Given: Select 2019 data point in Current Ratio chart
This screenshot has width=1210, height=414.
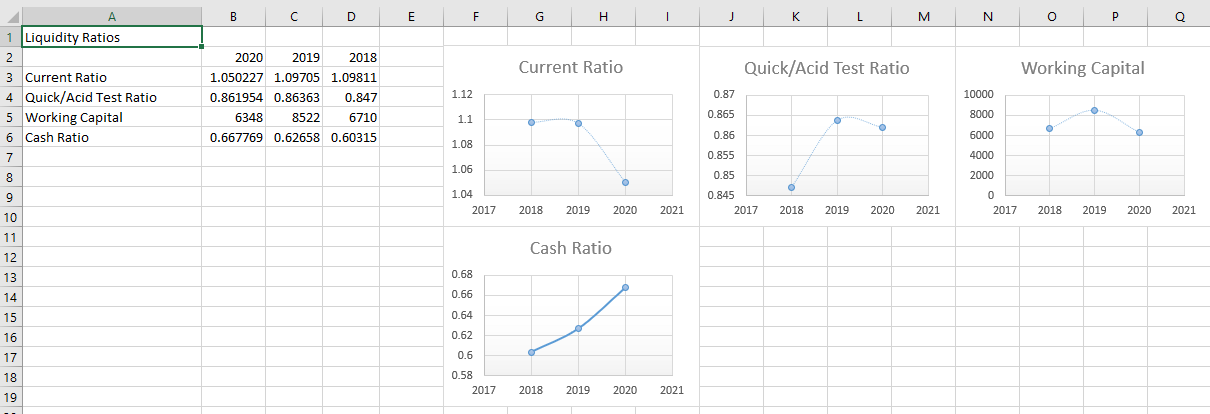Looking at the screenshot, I should coord(578,123).
